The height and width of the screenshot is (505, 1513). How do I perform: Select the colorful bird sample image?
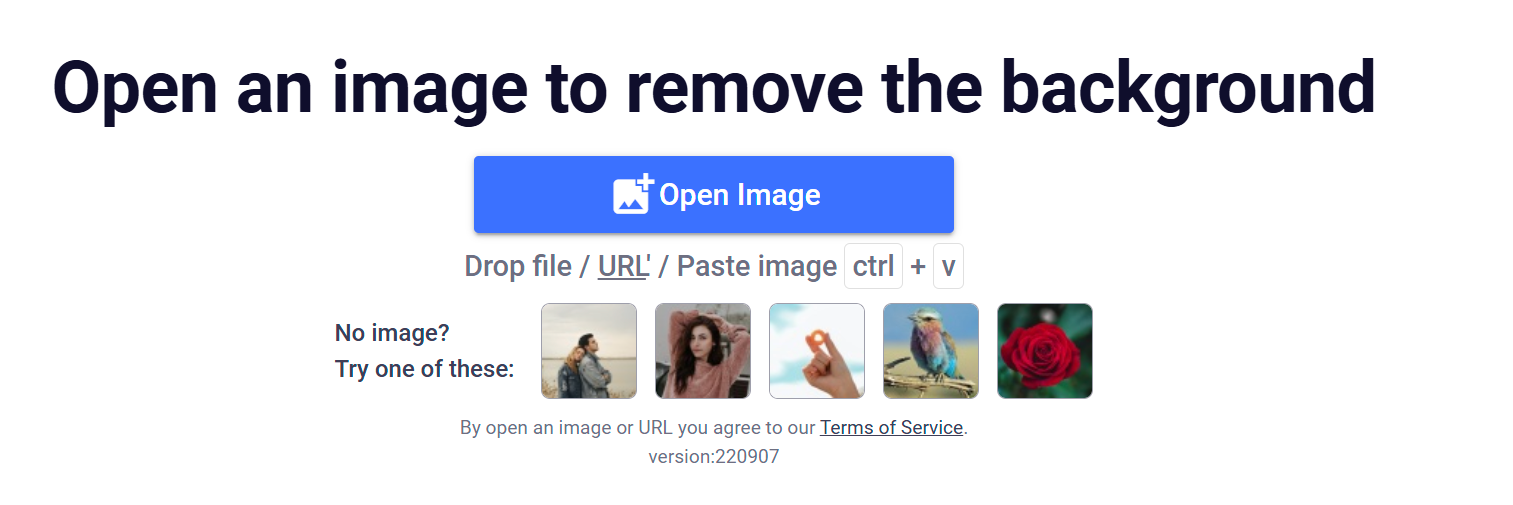(x=931, y=351)
